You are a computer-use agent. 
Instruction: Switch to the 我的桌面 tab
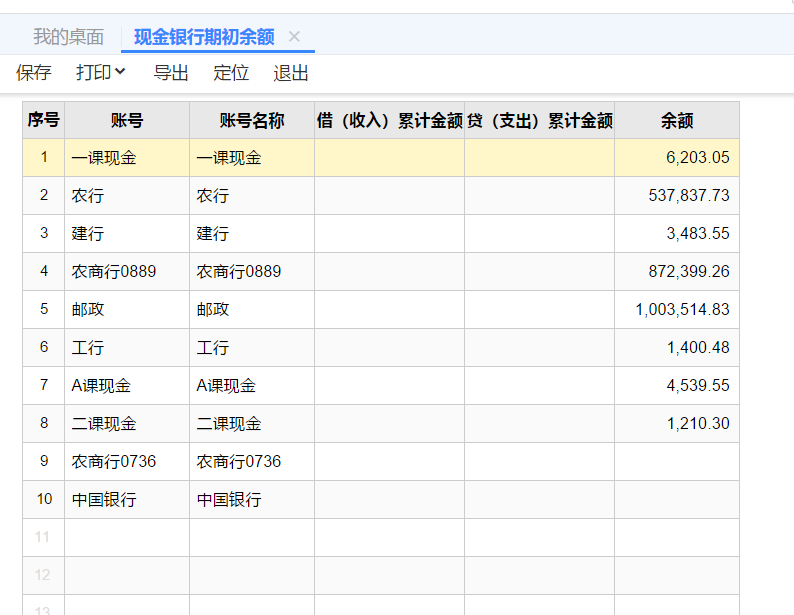(68, 37)
